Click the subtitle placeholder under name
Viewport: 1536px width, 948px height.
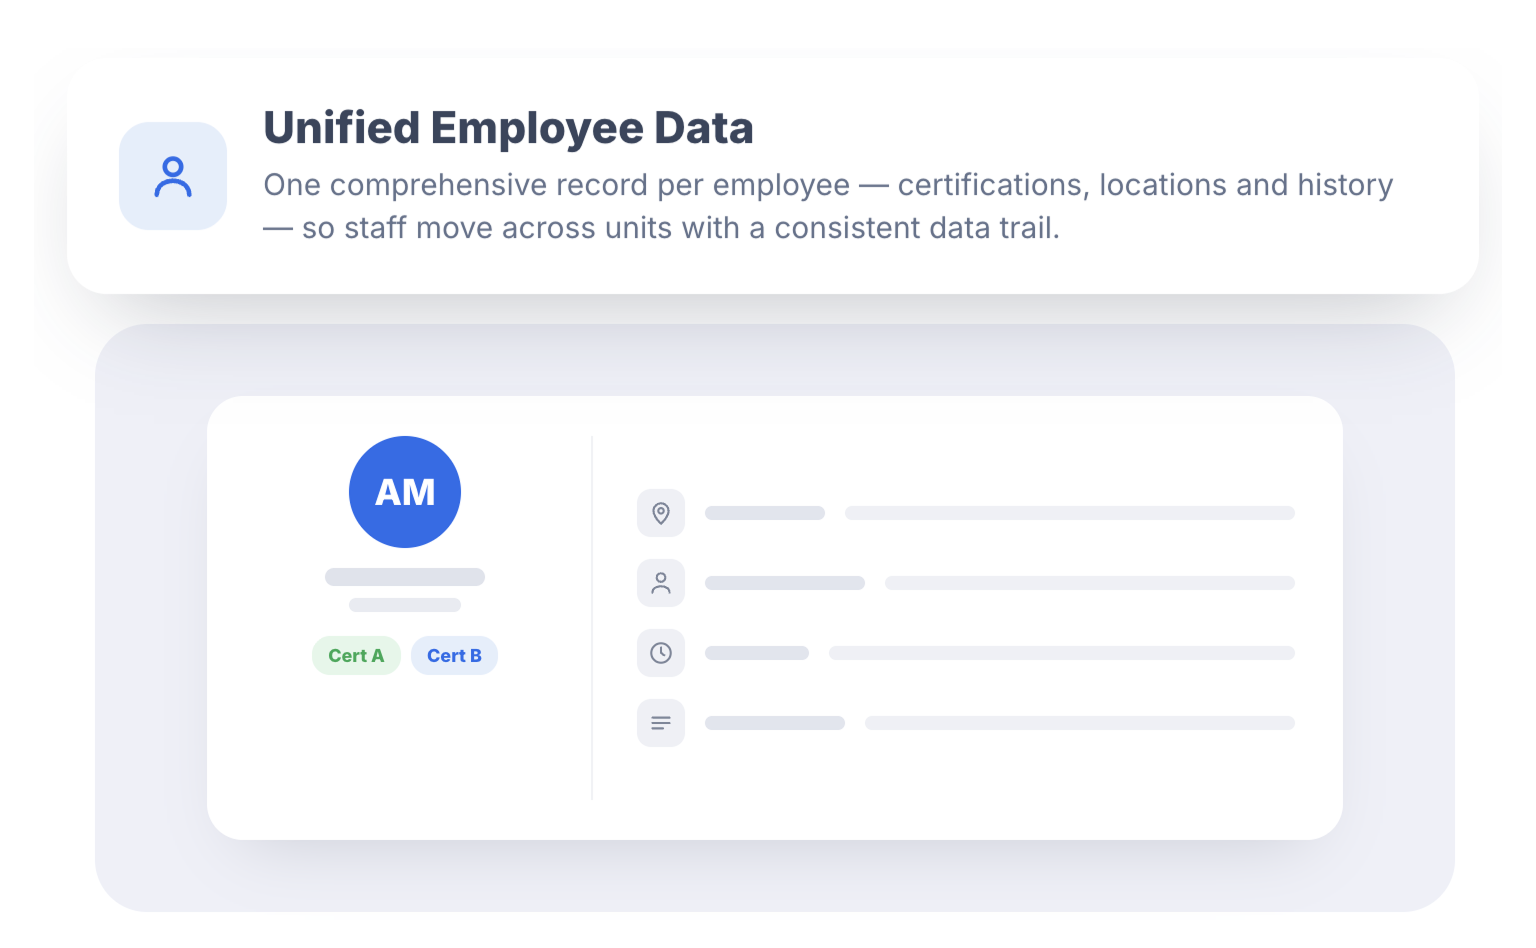click(x=405, y=605)
